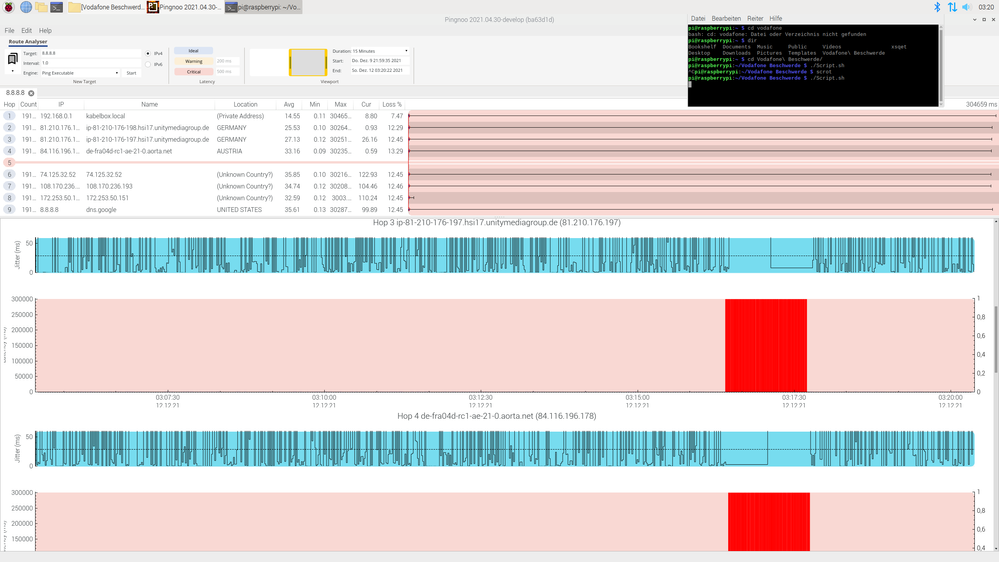The width and height of the screenshot is (999, 562).
Task: Click the bookmark icon beside Target
Action: pyautogui.click(x=12, y=59)
